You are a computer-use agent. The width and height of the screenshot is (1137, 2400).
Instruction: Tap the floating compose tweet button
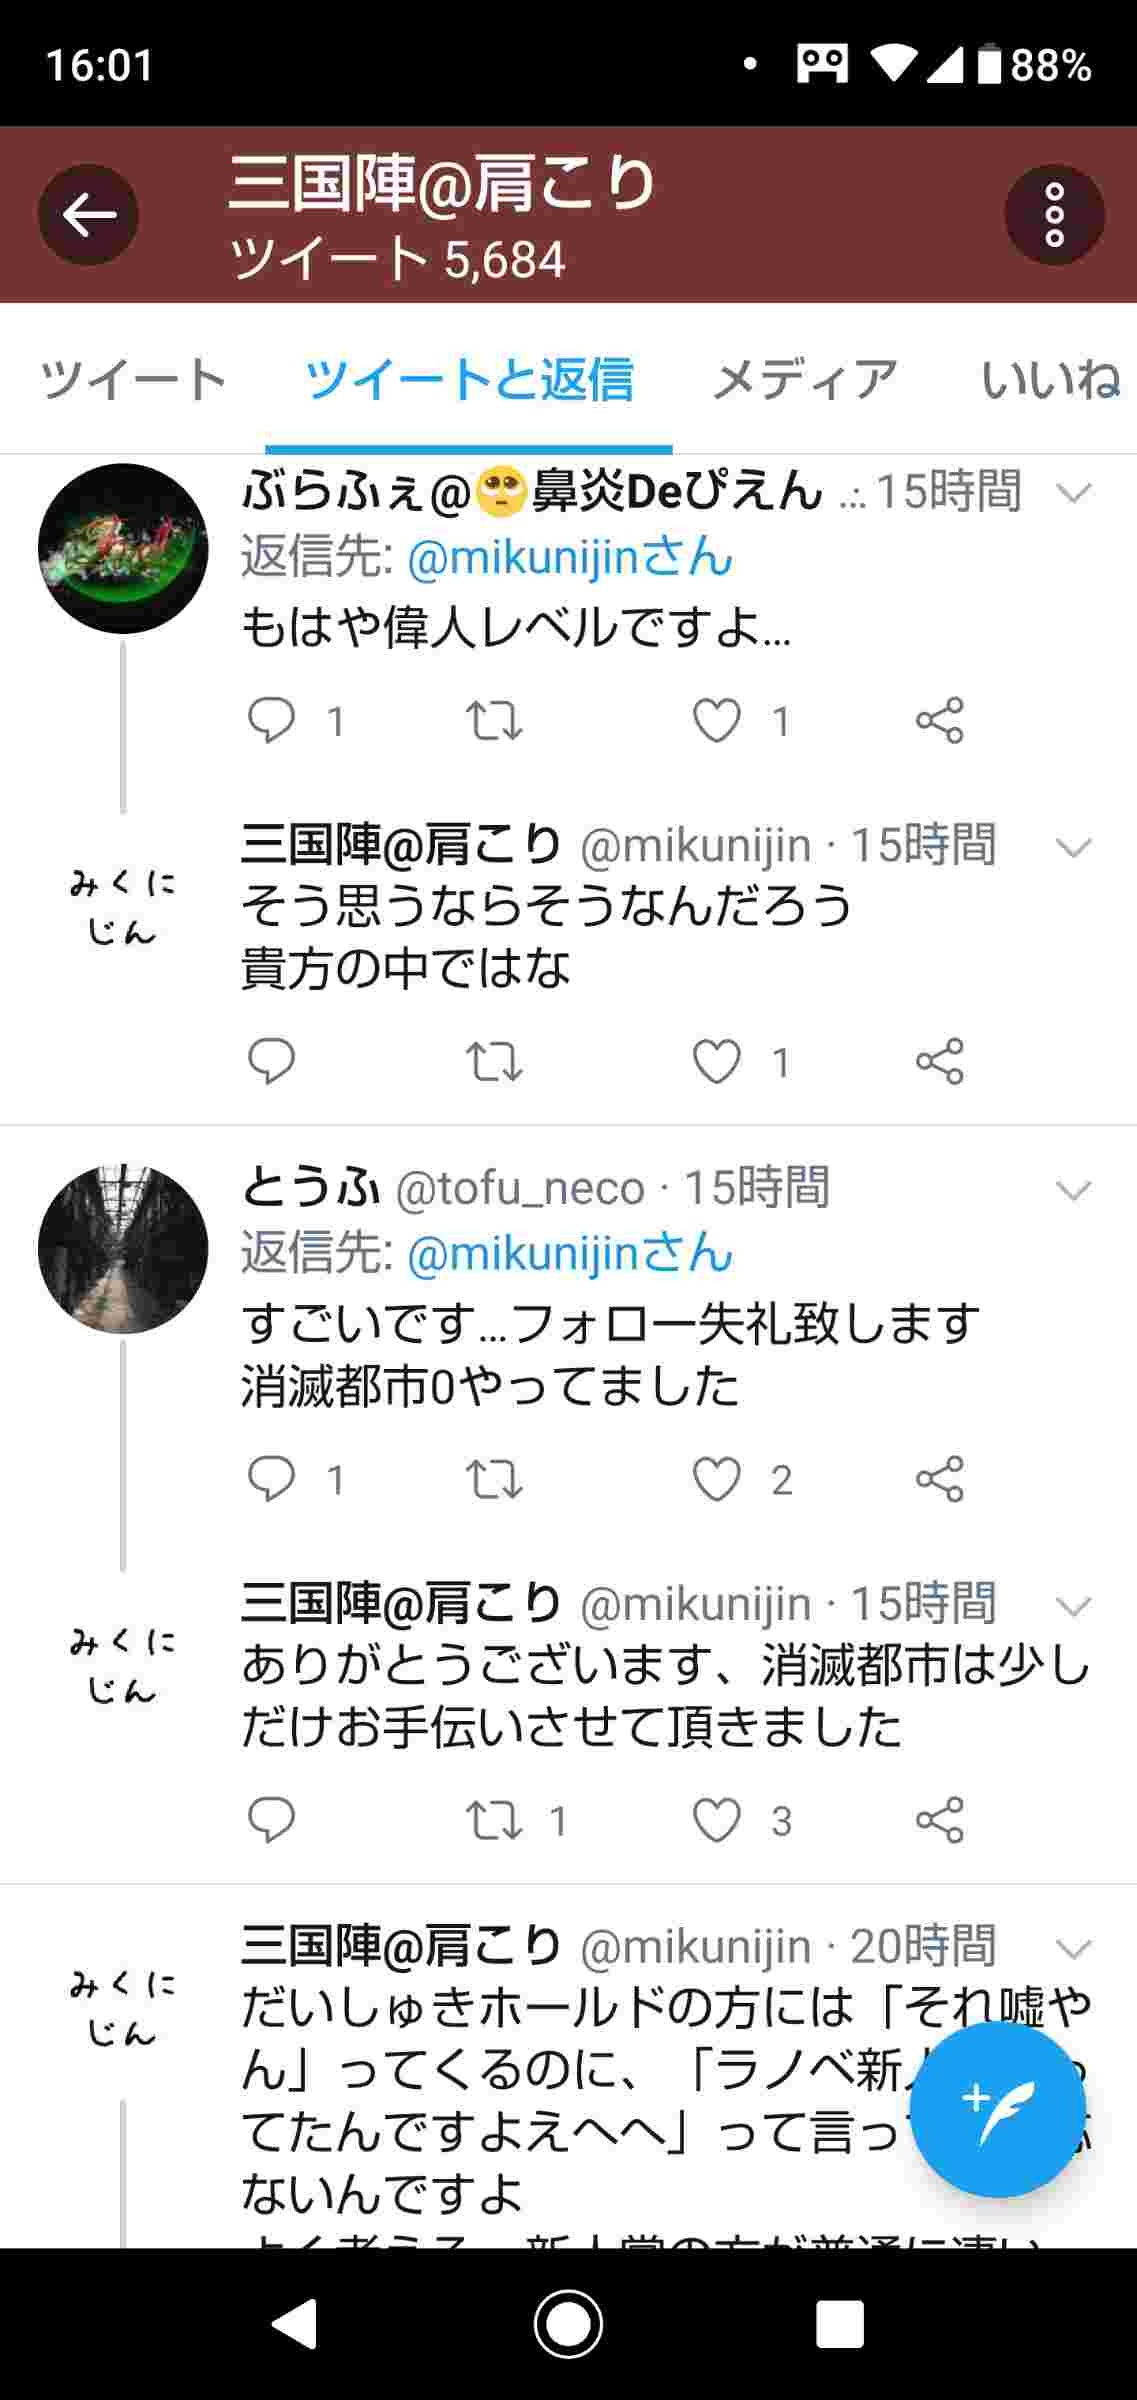(x=997, y=2108)
